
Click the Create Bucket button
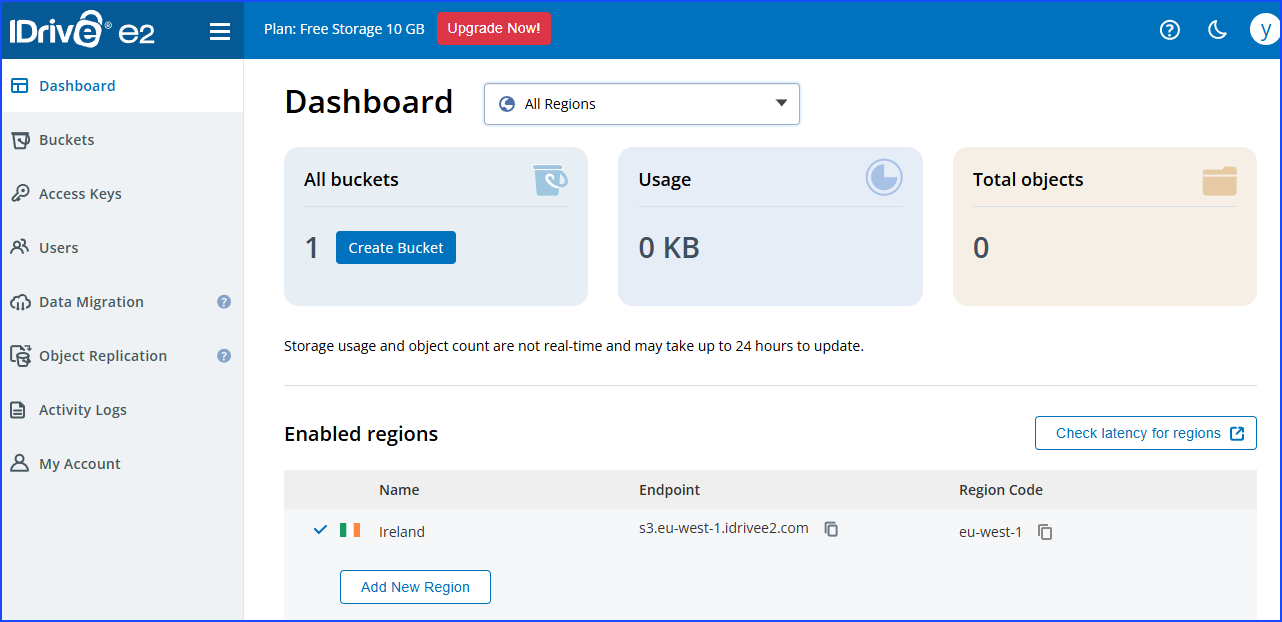pyautogui.click(x=395, y=248)
